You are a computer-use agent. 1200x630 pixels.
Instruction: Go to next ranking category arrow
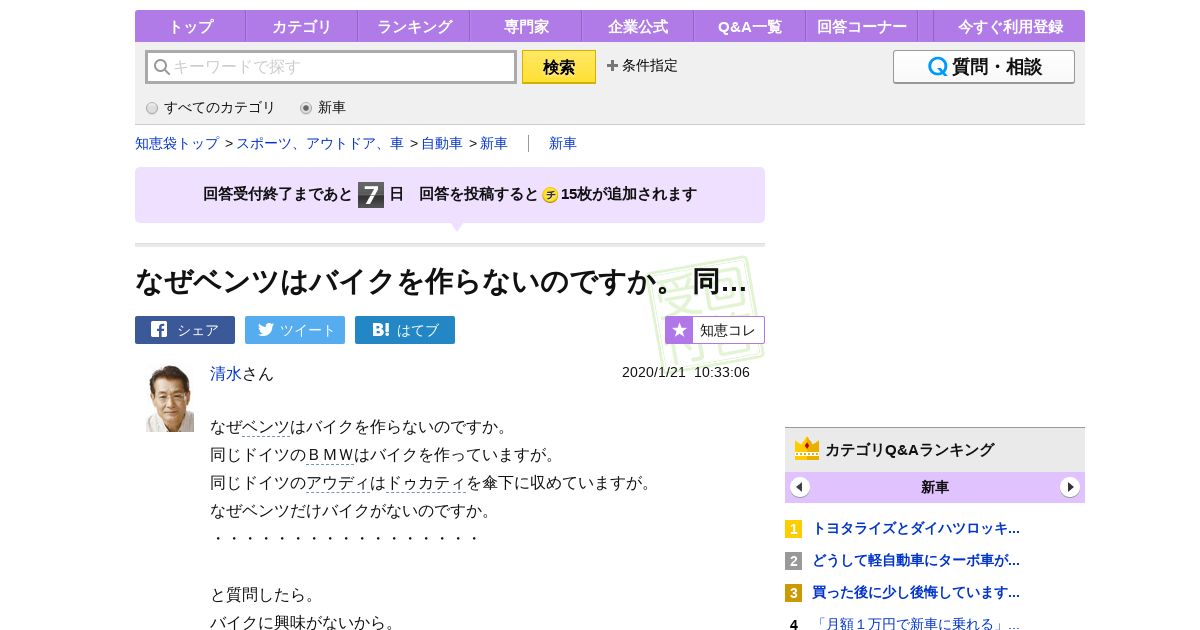pyautogui.click(x=1070, y=487)
